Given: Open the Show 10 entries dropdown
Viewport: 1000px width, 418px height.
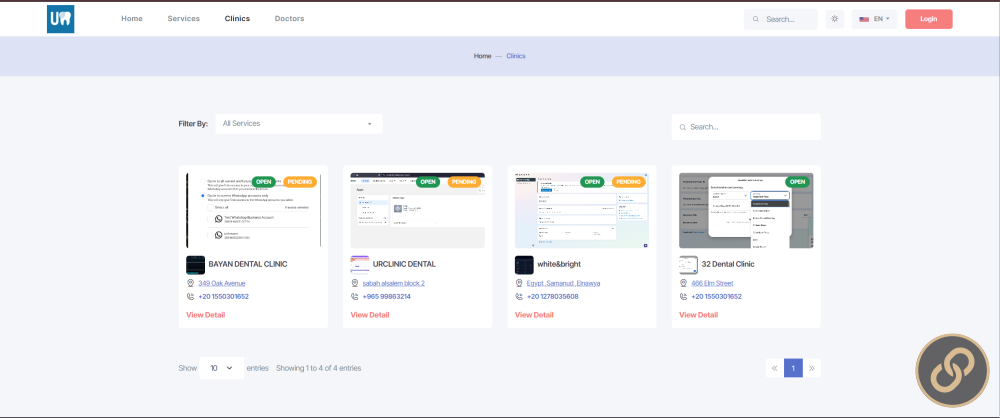Looking at the screenshot, I should (221, 368).
